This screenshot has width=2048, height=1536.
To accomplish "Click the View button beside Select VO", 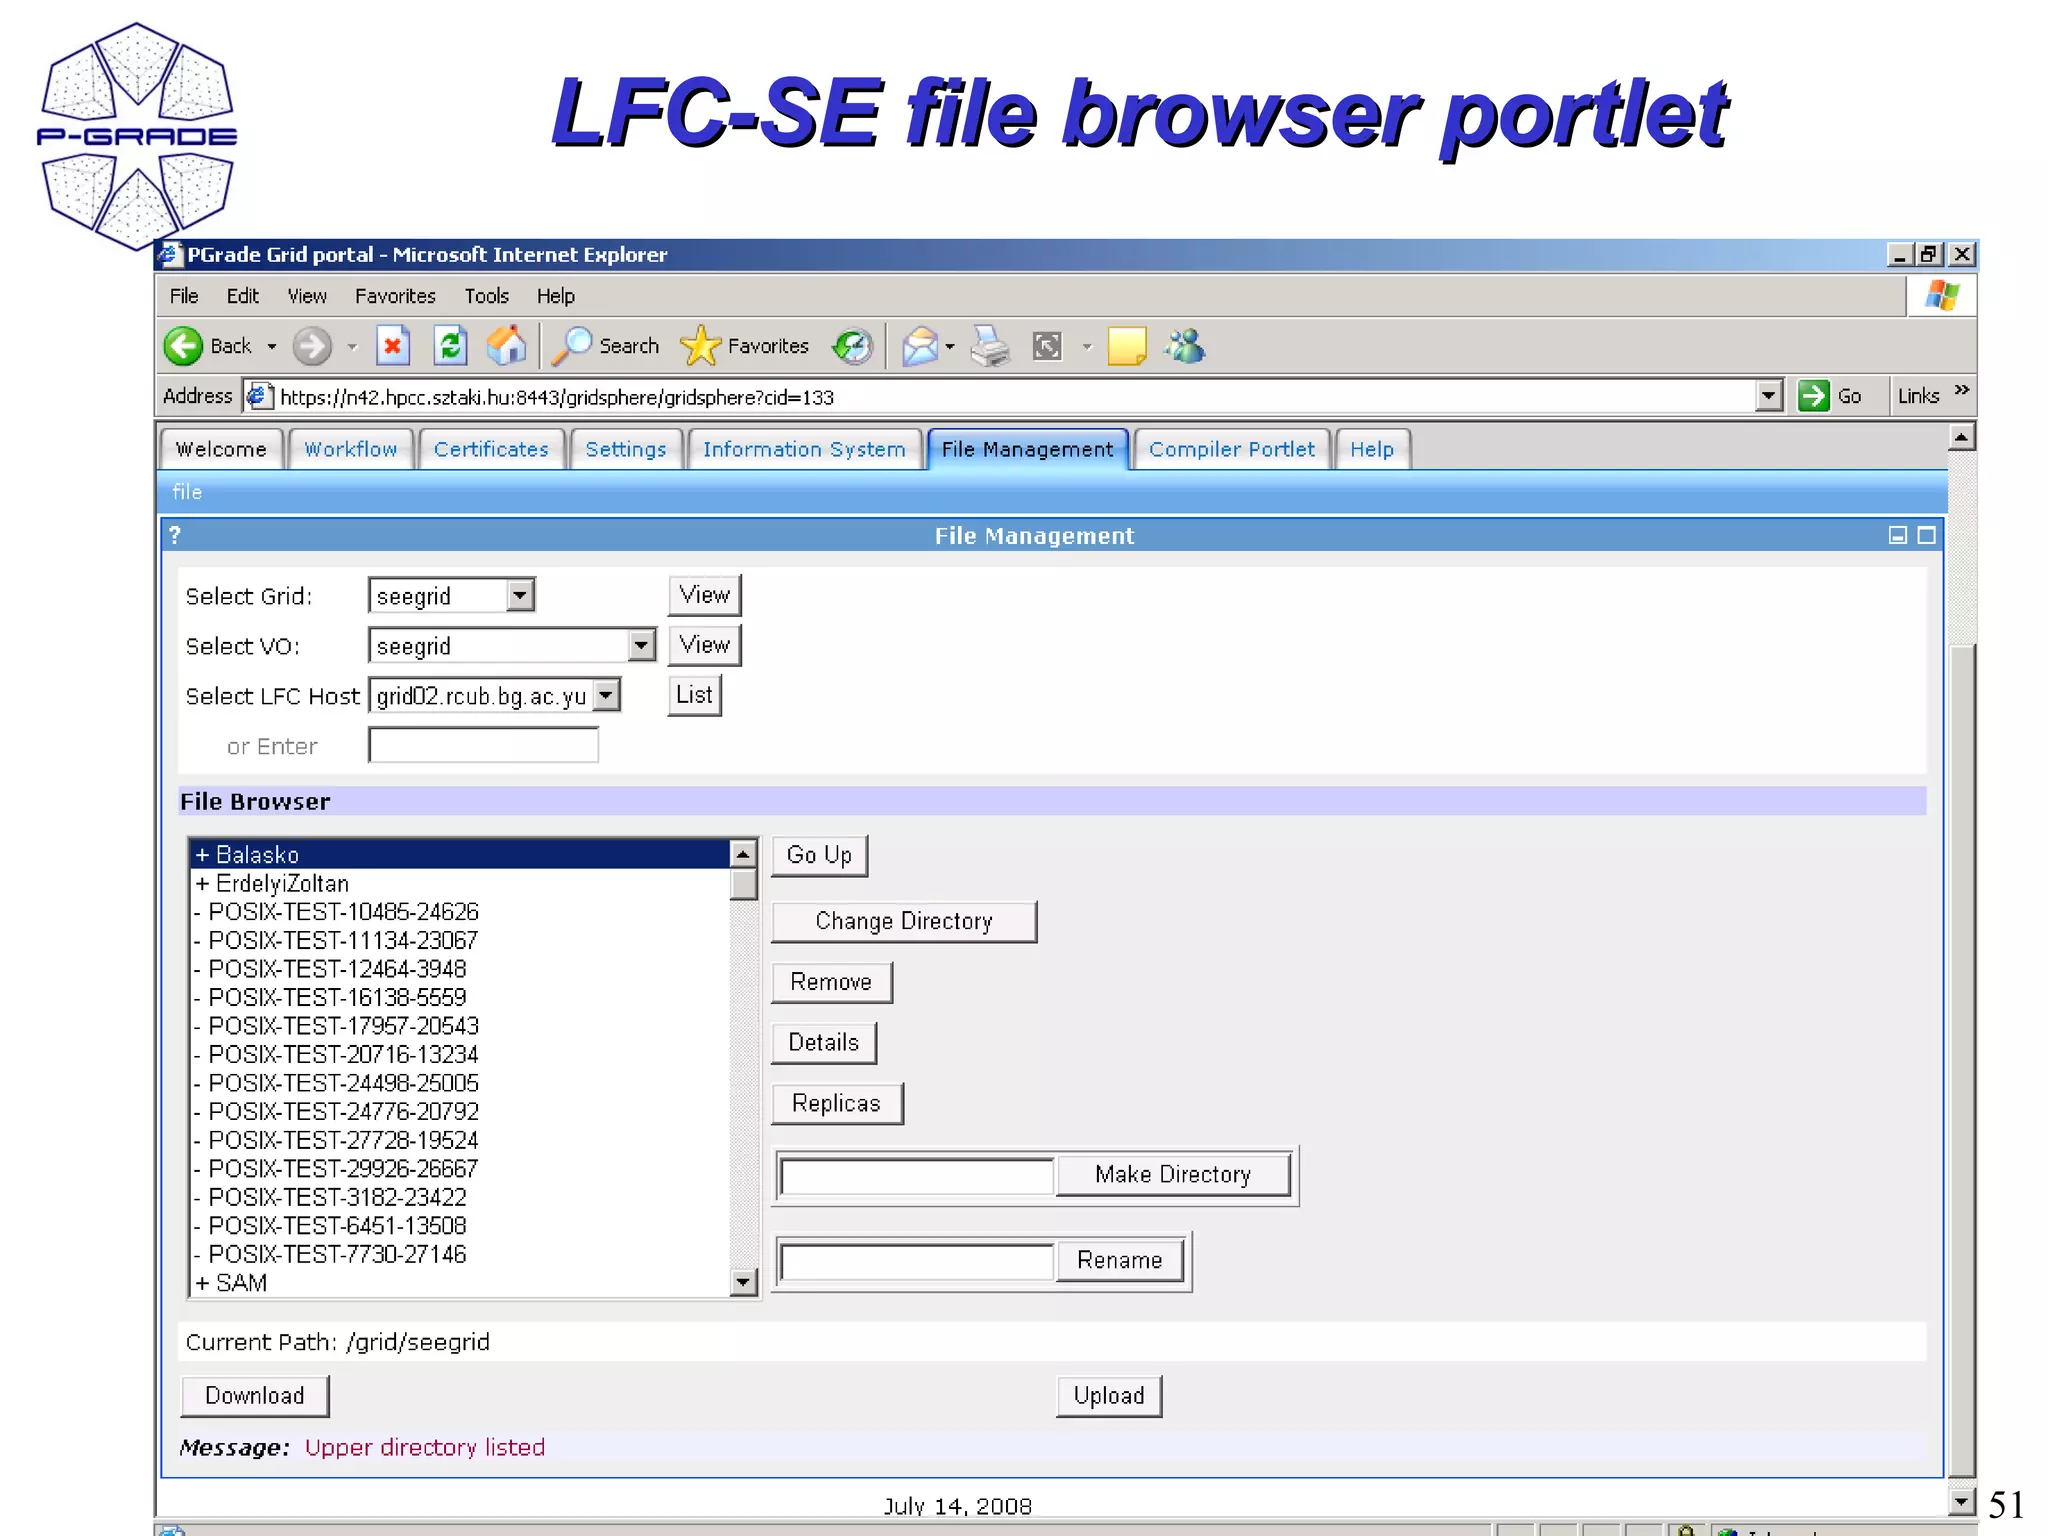I will (705, 645).
